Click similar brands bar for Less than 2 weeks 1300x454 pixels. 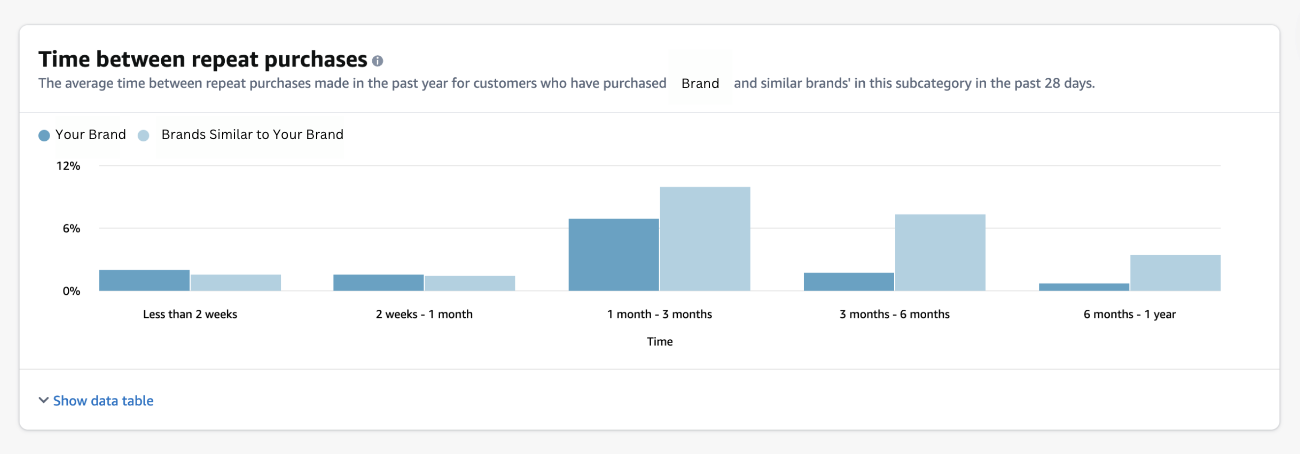[236, 283]
